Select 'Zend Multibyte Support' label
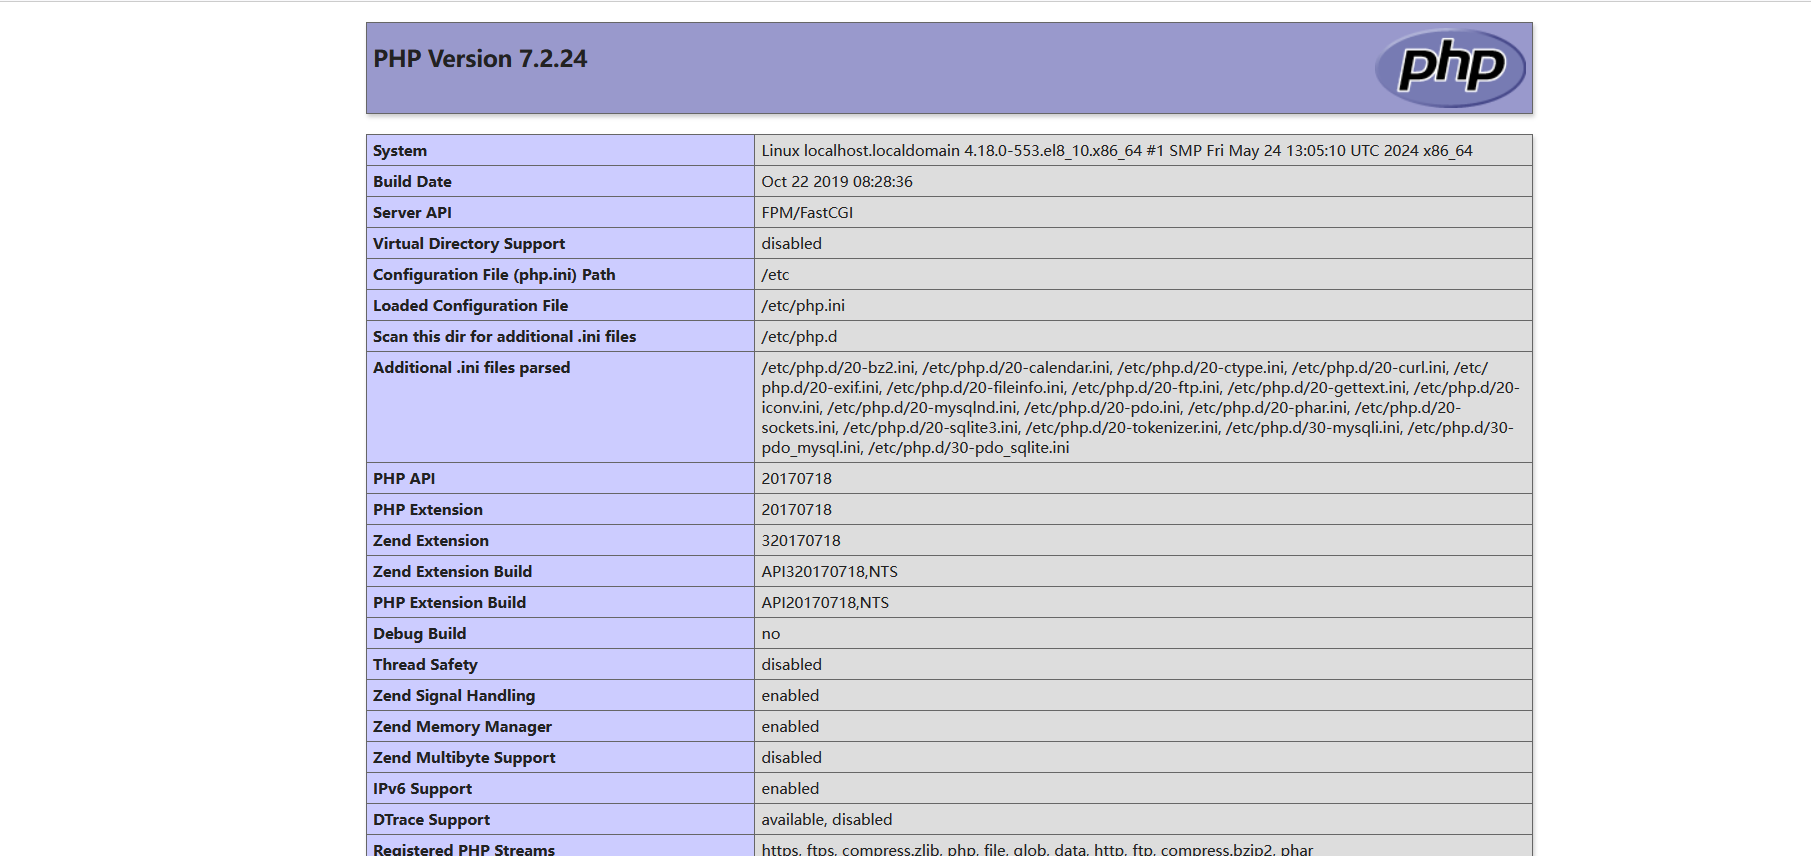The height and width of the screenshot is (856, 1811). [464, 758]
